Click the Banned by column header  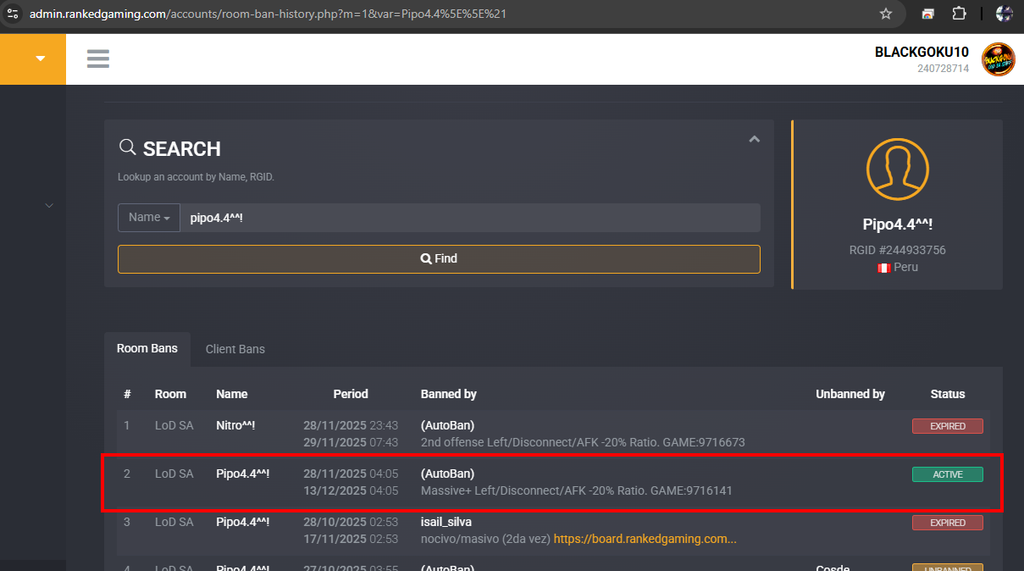[449, 394]
